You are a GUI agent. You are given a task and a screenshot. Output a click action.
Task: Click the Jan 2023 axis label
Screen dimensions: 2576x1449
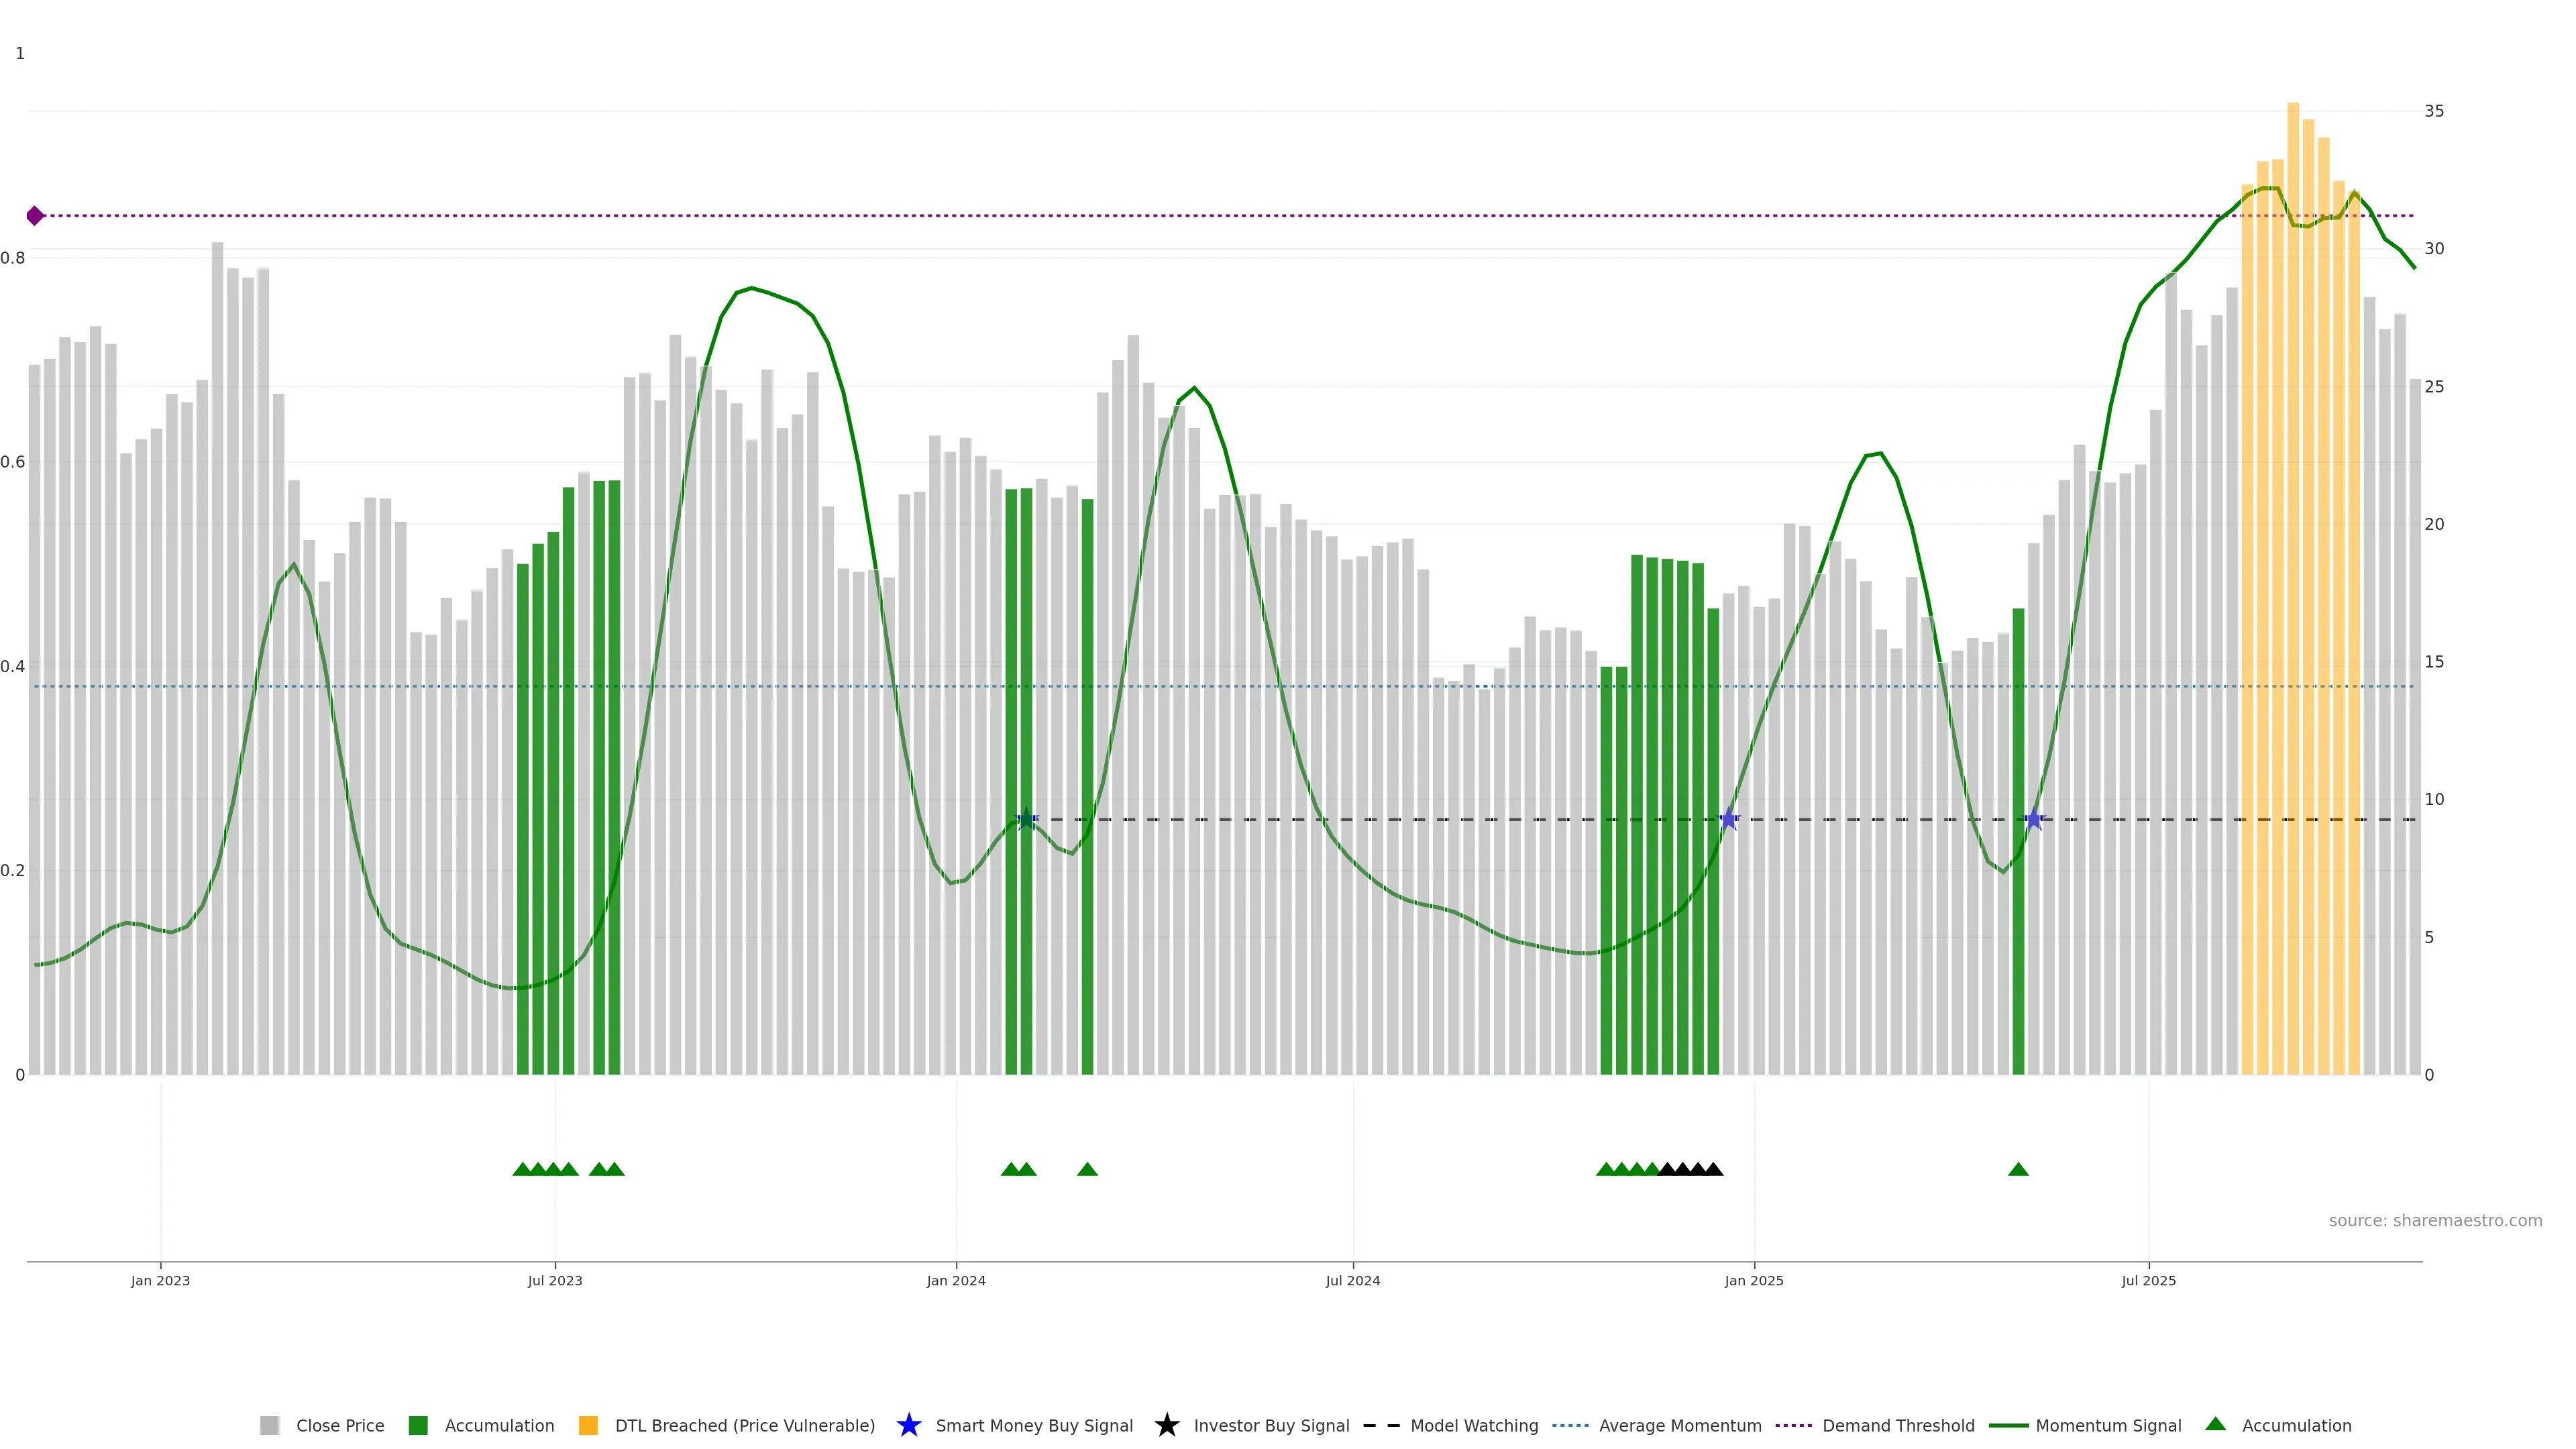click(160, 1281)
